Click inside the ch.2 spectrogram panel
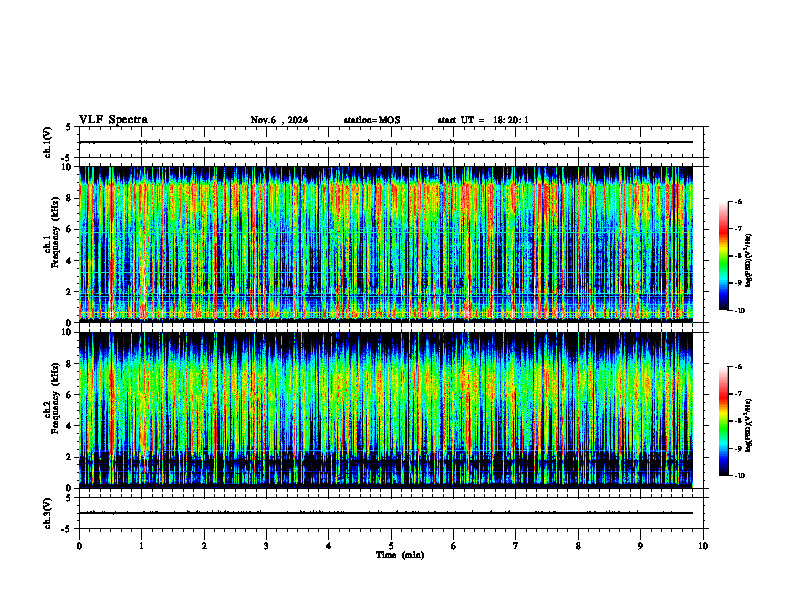Screen dimensions: 792x612 point(386,410)
